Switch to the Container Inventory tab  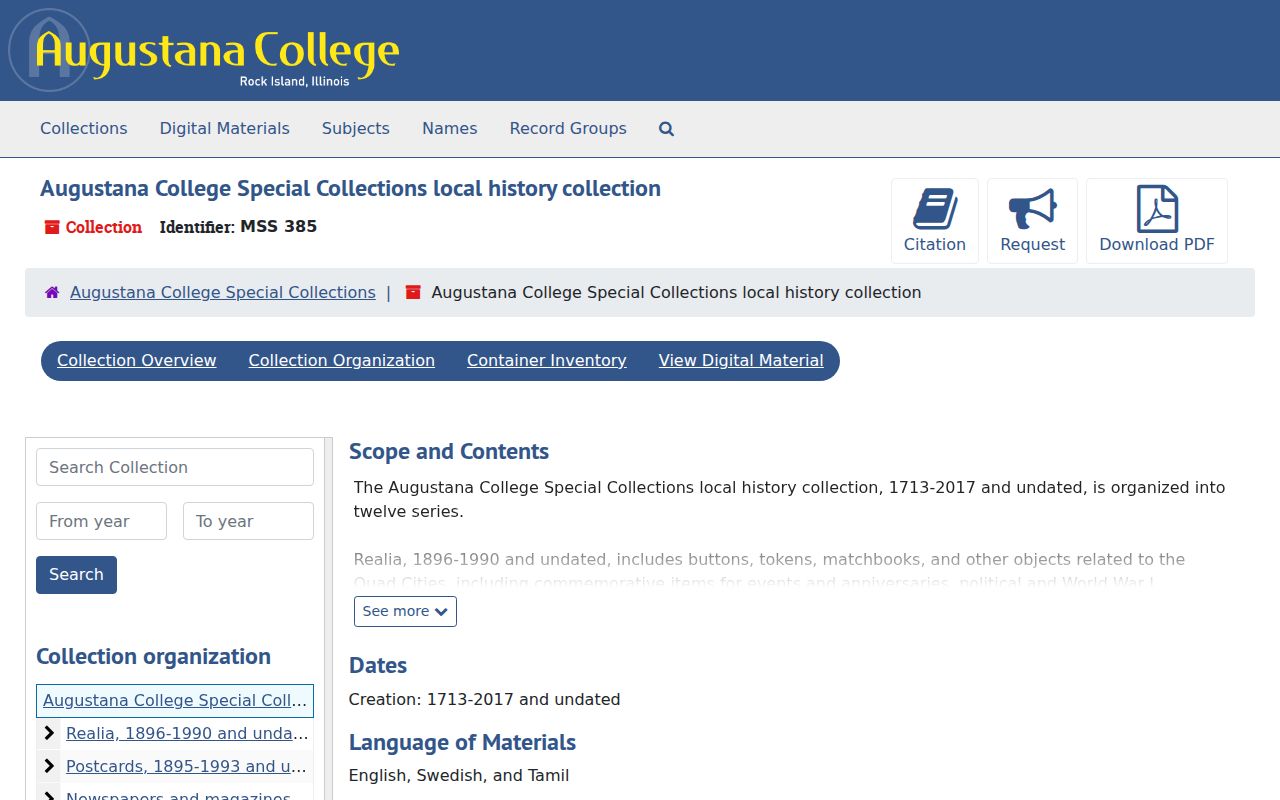click(547, 361)
